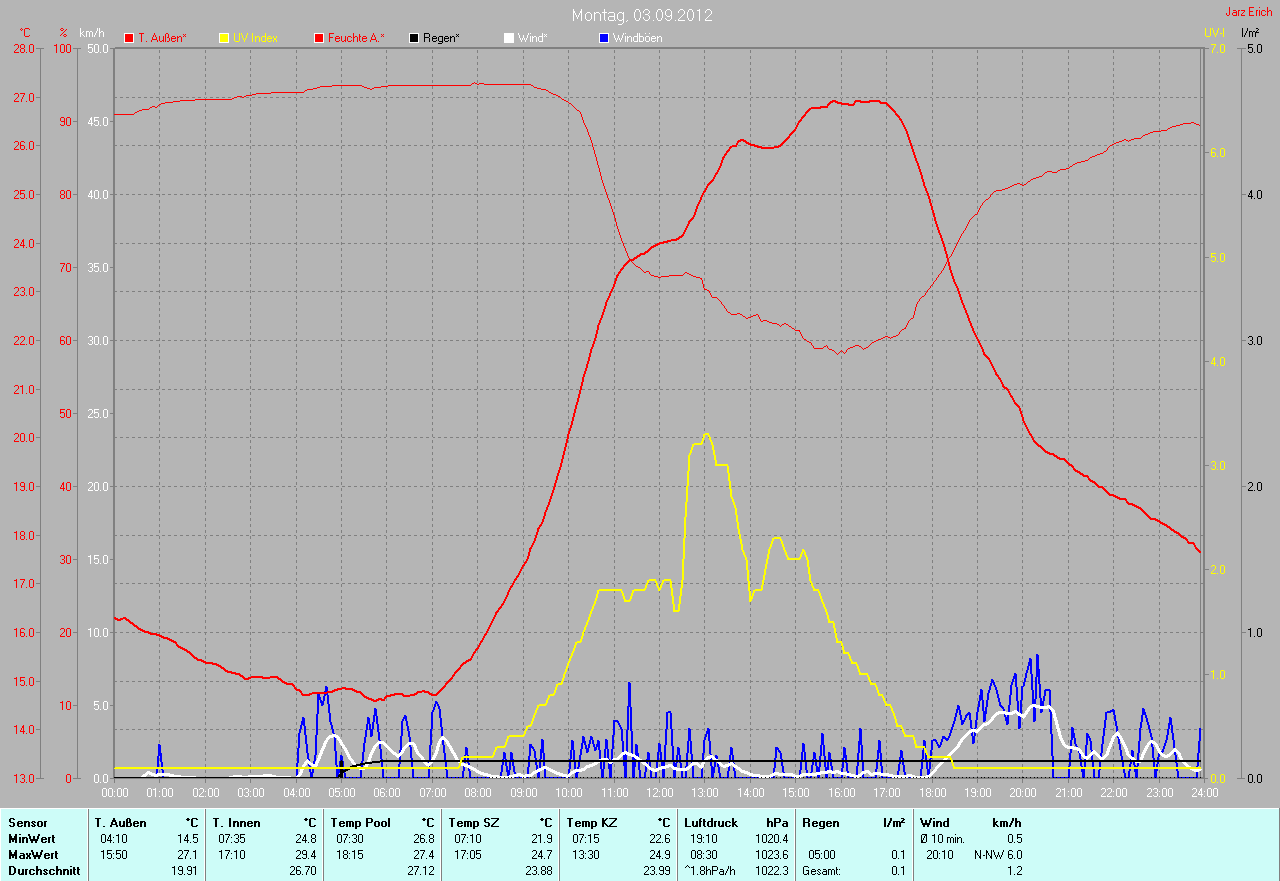Image resolution: width=1280 pixels, height=881 pixels.
Task: Click the yellow UV Index legend swatch
Action: 224,38
